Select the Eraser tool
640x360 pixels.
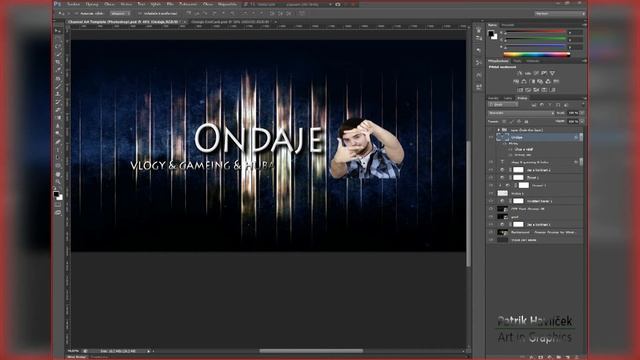pos(58,110)
